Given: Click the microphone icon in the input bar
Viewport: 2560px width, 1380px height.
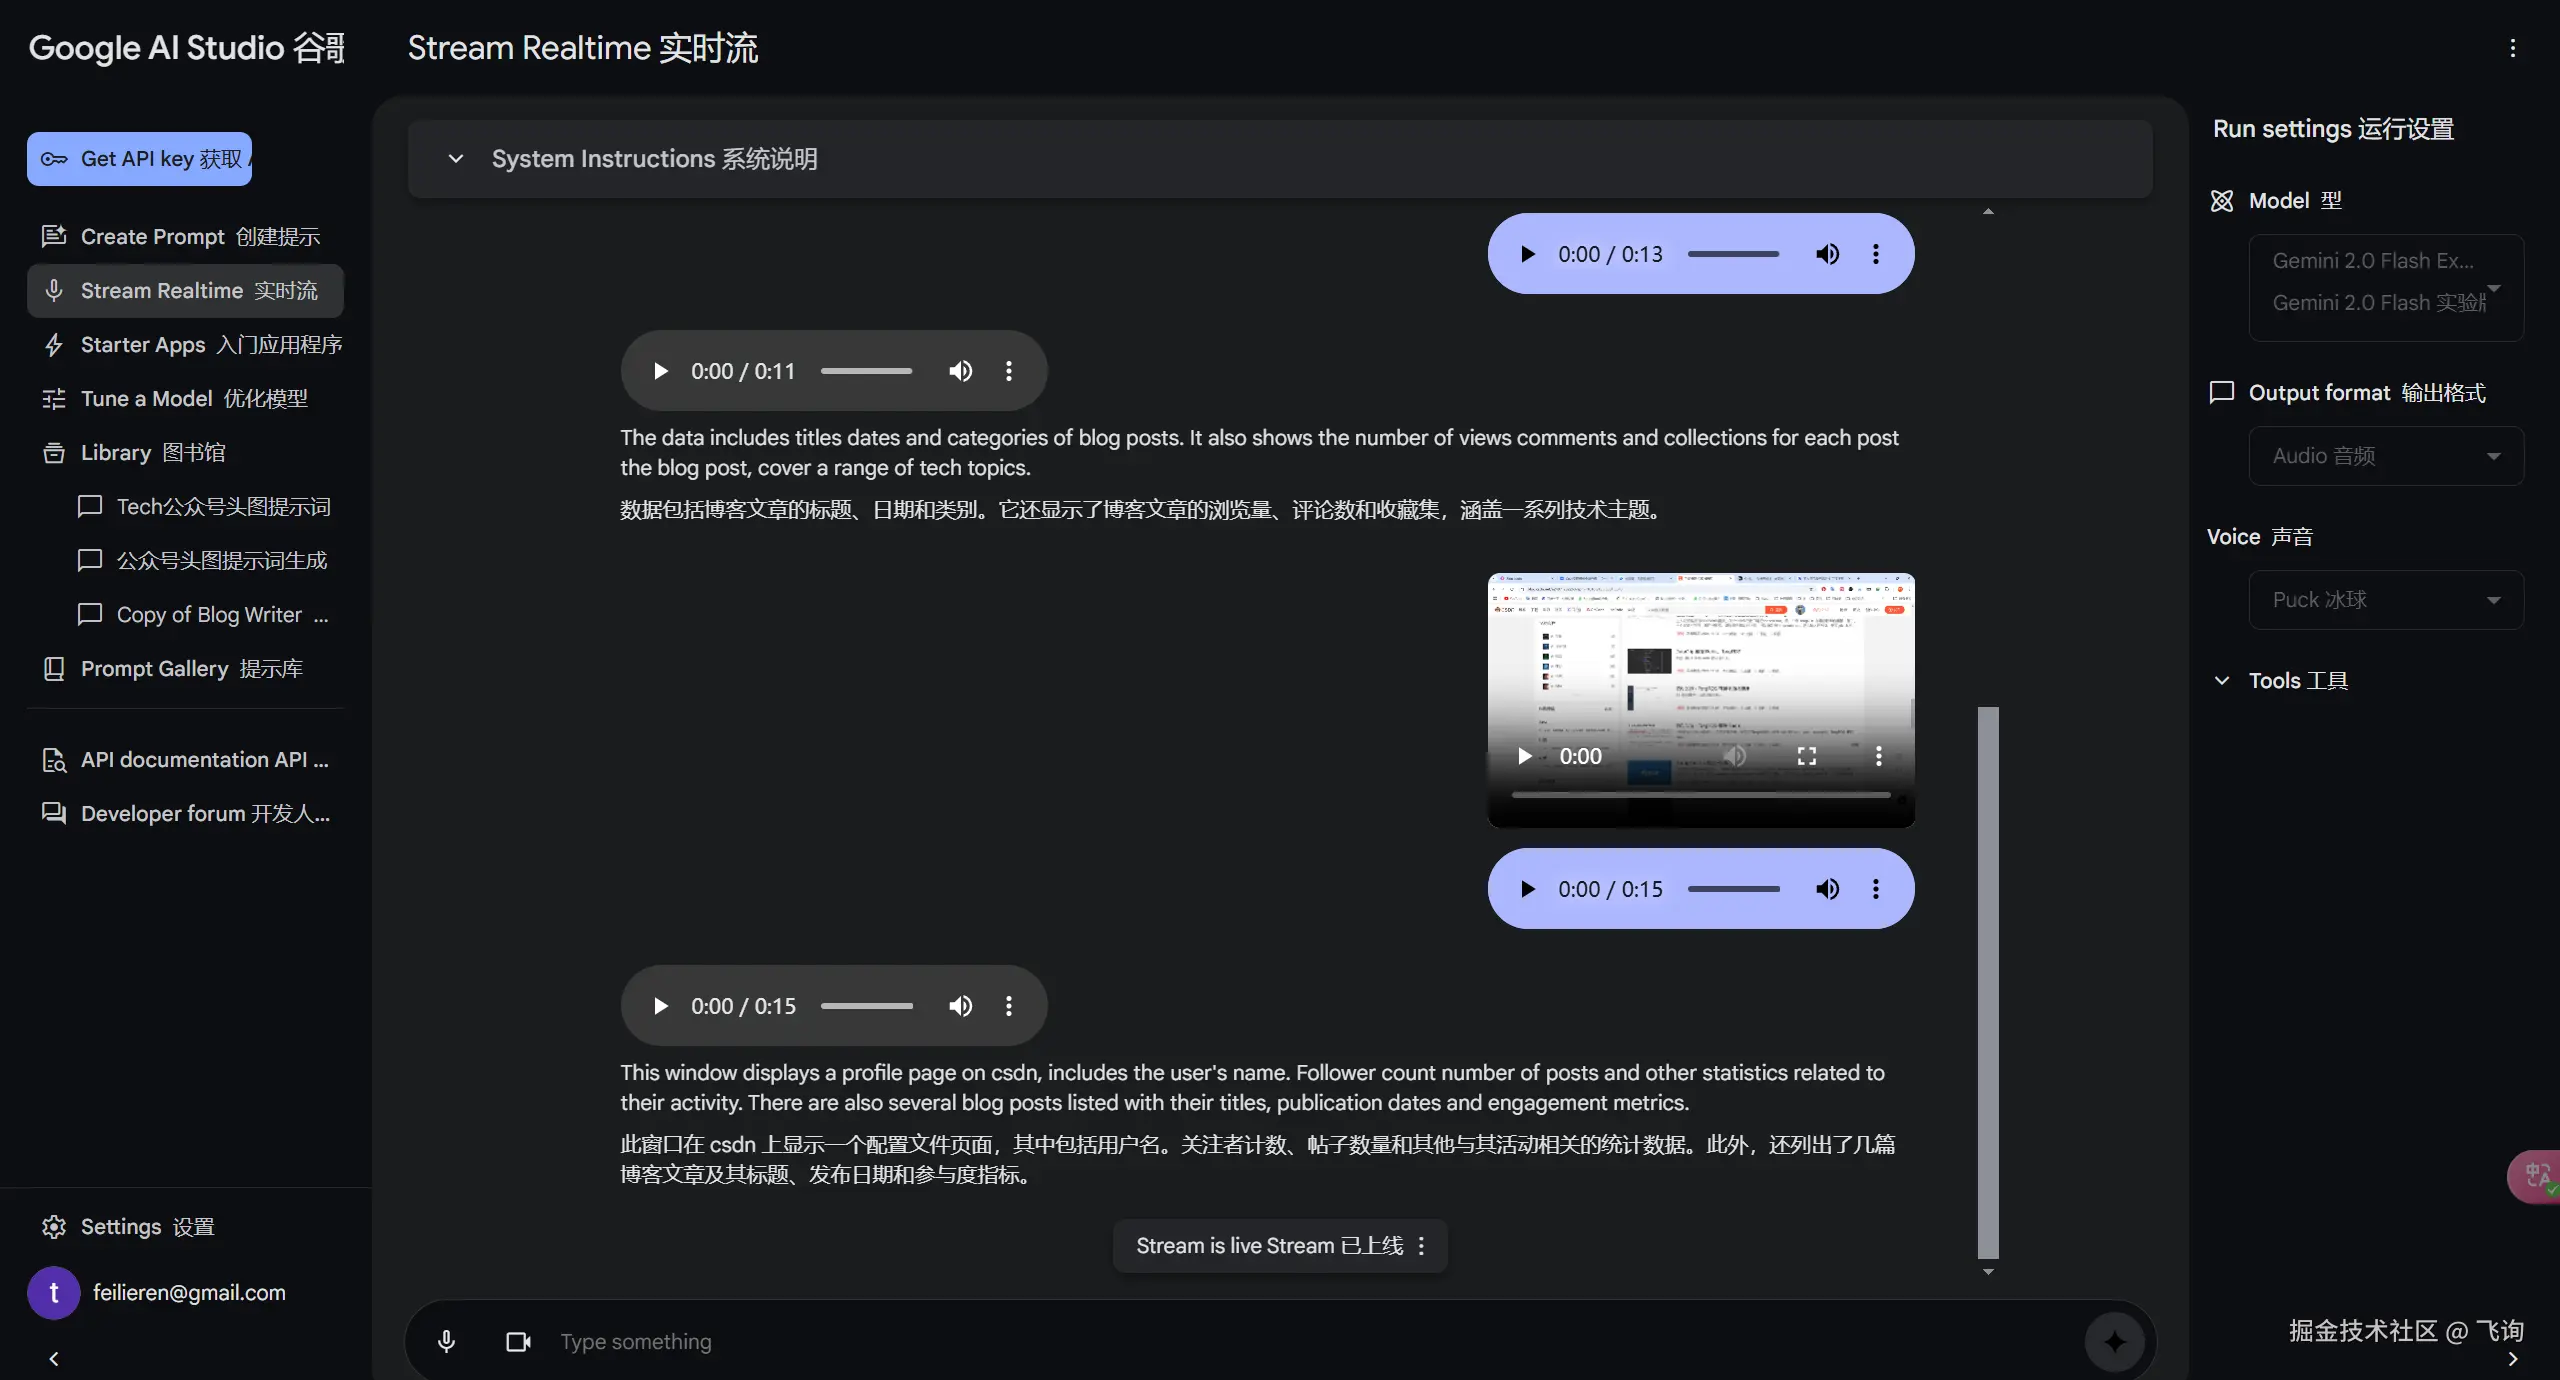Looking at the screenshot, I should pyautogui.click(x=446, y=1341).
